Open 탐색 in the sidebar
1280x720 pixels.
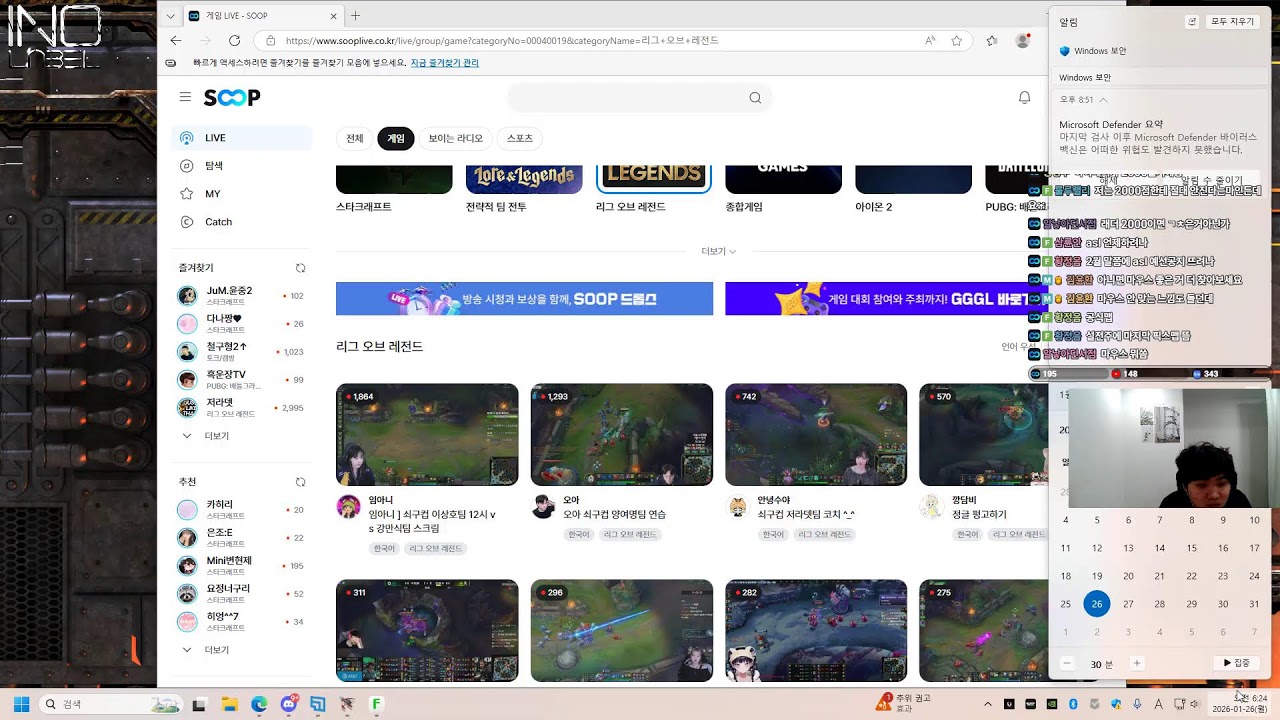[242, 166]
